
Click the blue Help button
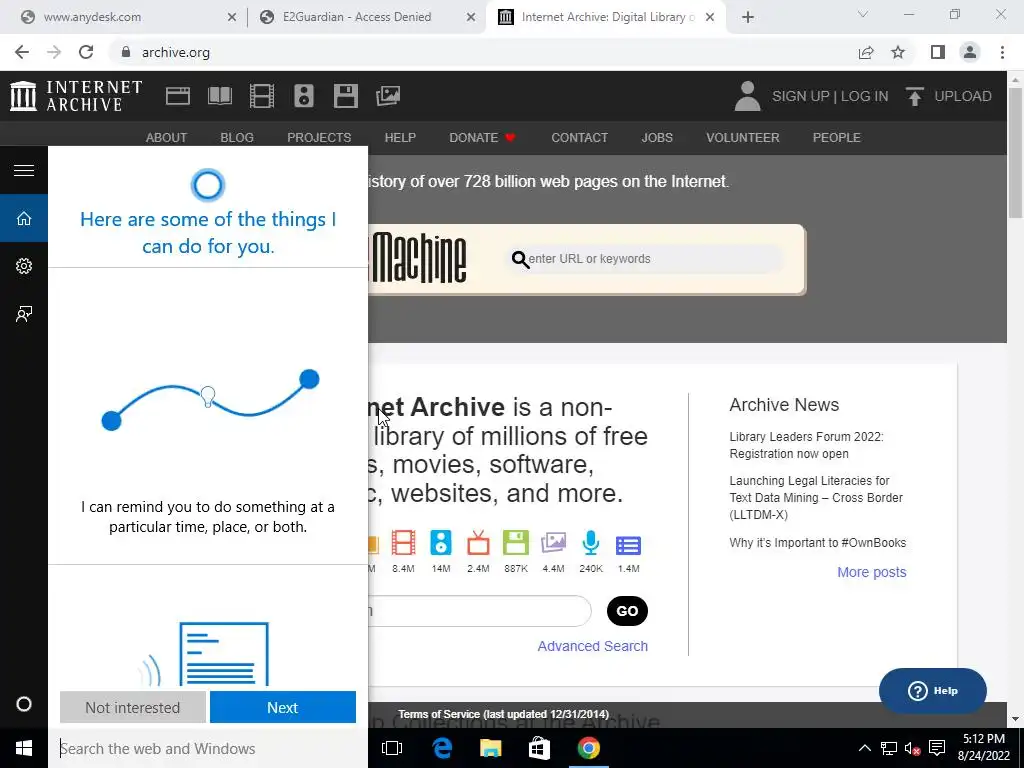pos(933,691)
